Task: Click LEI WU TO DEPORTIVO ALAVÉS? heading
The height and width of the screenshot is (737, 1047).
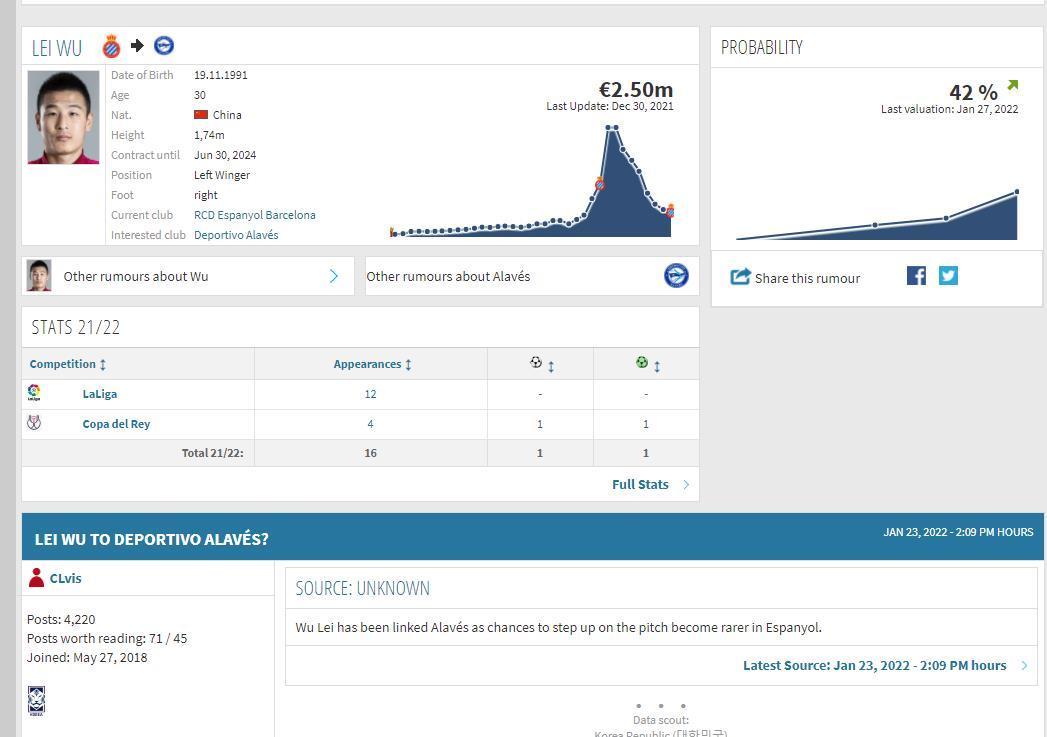Action: coord(152,539)
